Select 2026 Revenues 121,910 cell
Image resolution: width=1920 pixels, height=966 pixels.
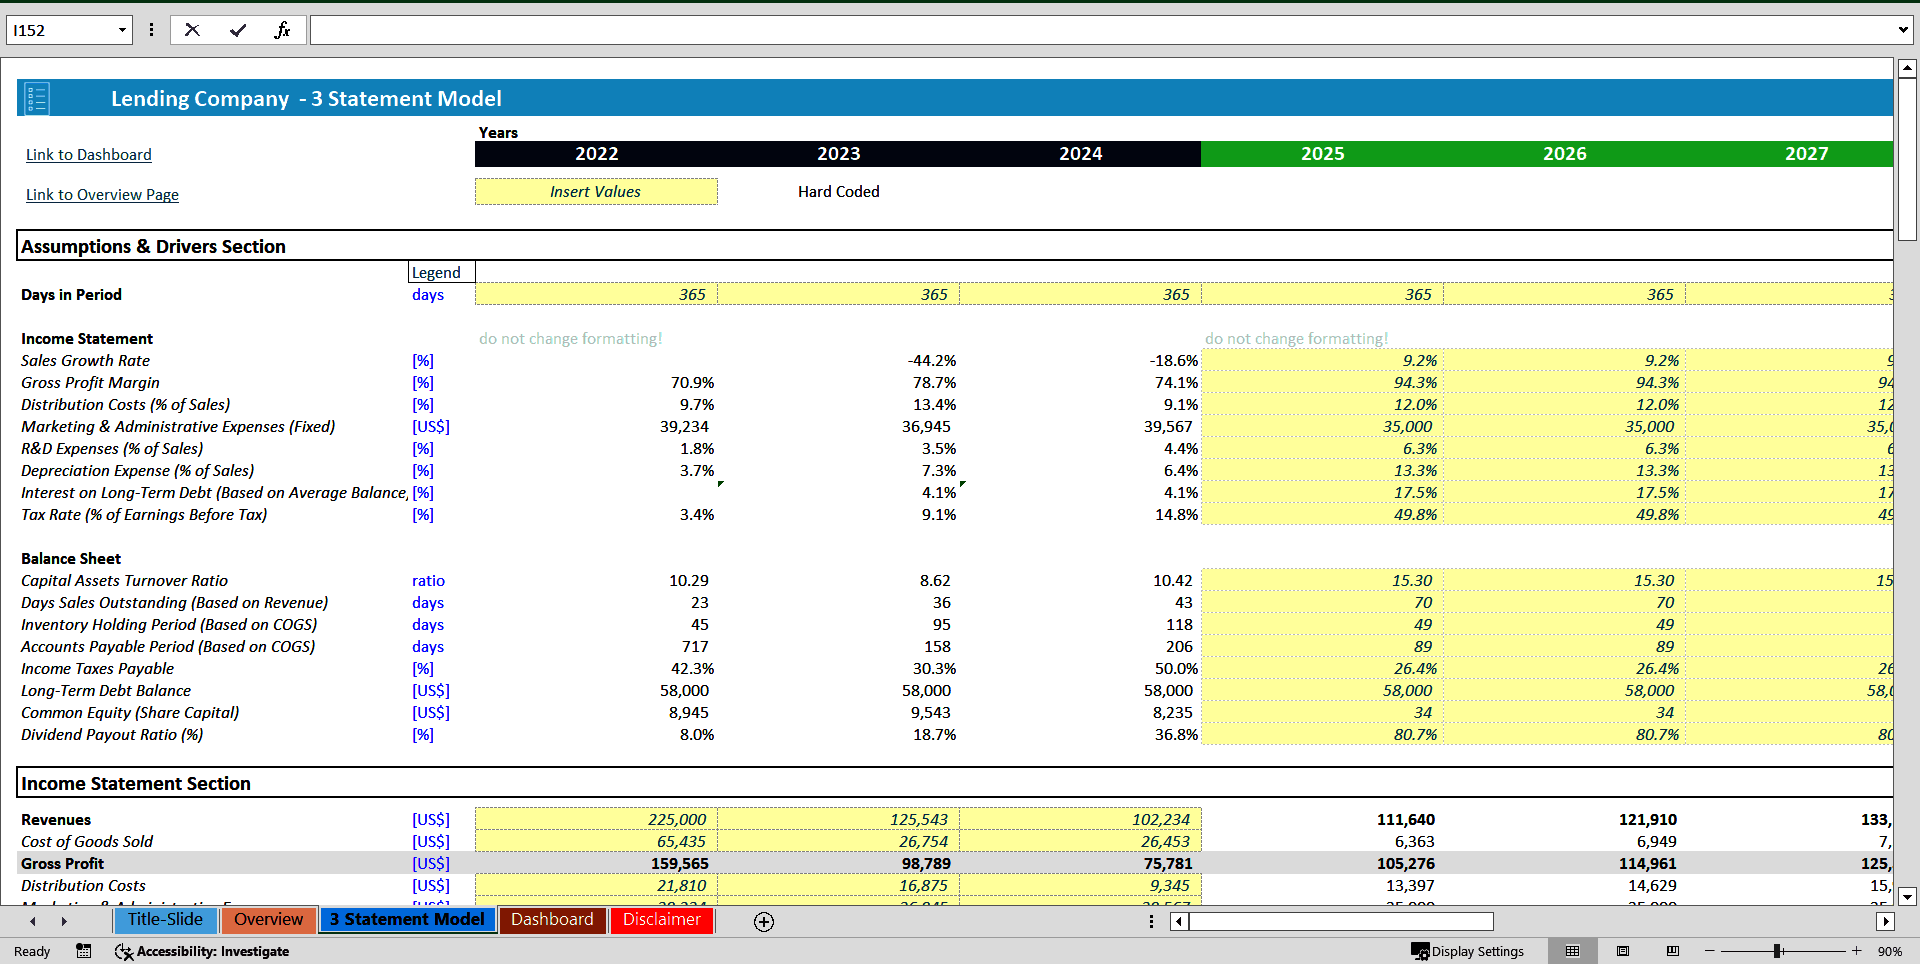(x=1564, y=820)
